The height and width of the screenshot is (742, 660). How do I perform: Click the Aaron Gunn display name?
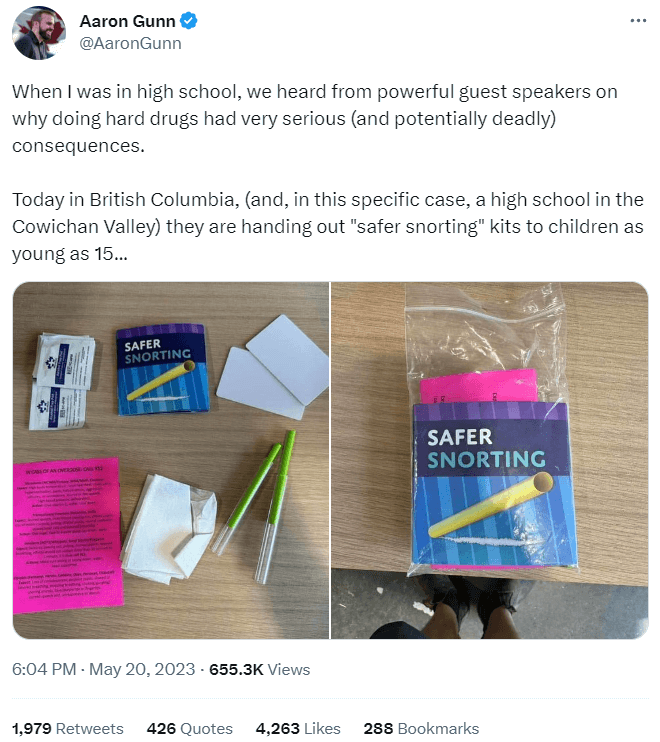[x=127, y=21]
